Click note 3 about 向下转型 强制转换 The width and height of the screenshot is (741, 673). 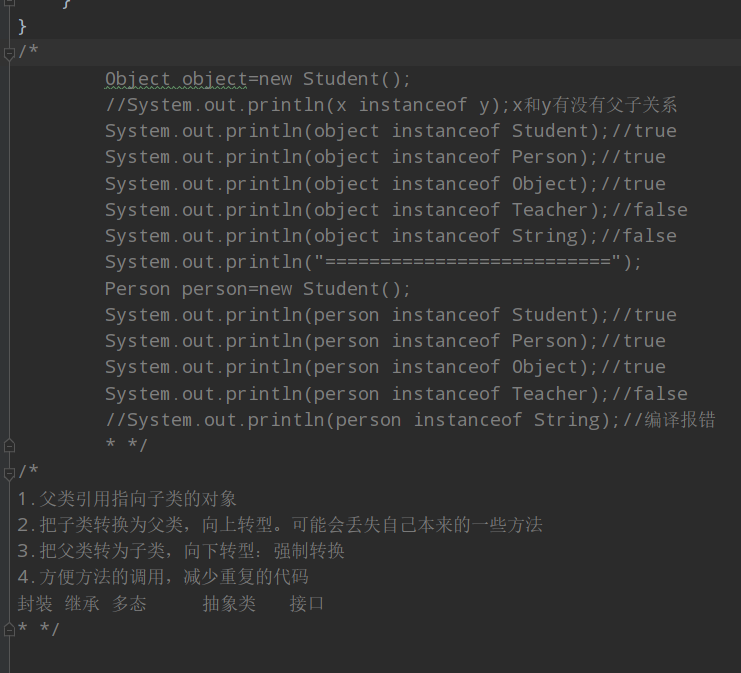180,550
